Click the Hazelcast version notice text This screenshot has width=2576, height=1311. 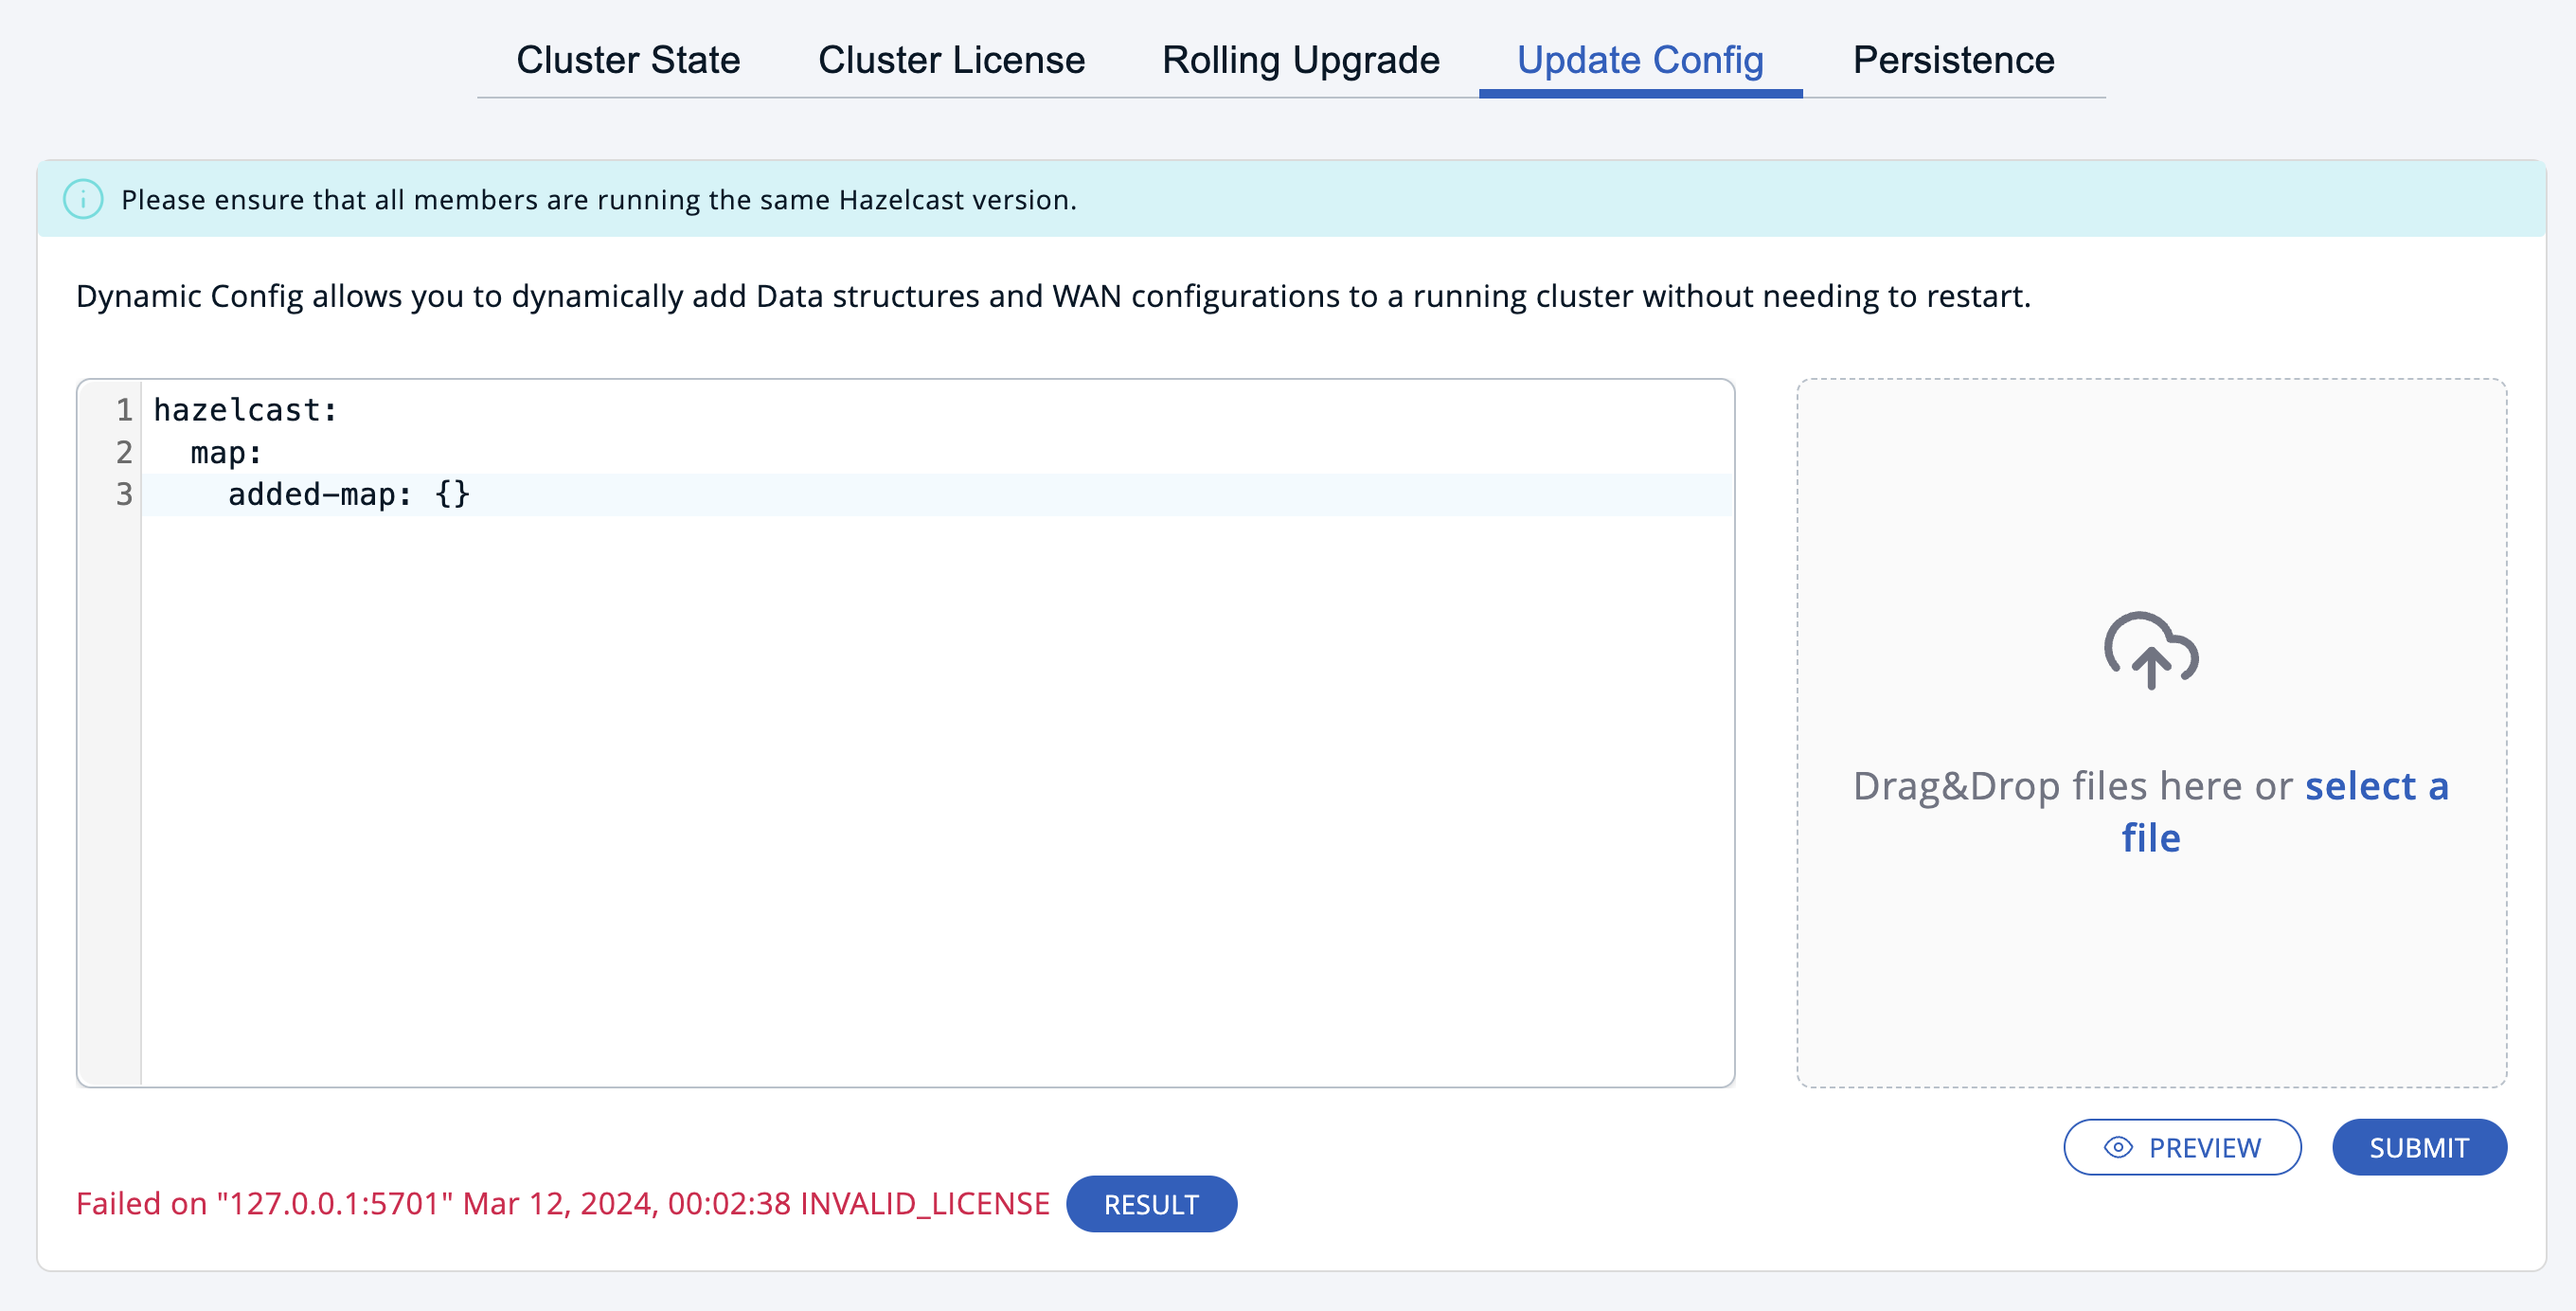tap(599, 200)
